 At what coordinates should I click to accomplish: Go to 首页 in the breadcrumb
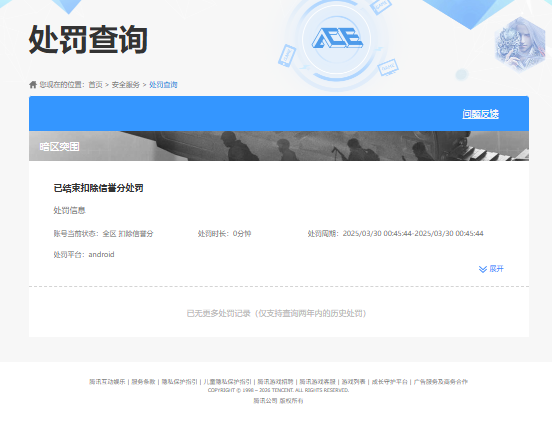click(95, 84)
